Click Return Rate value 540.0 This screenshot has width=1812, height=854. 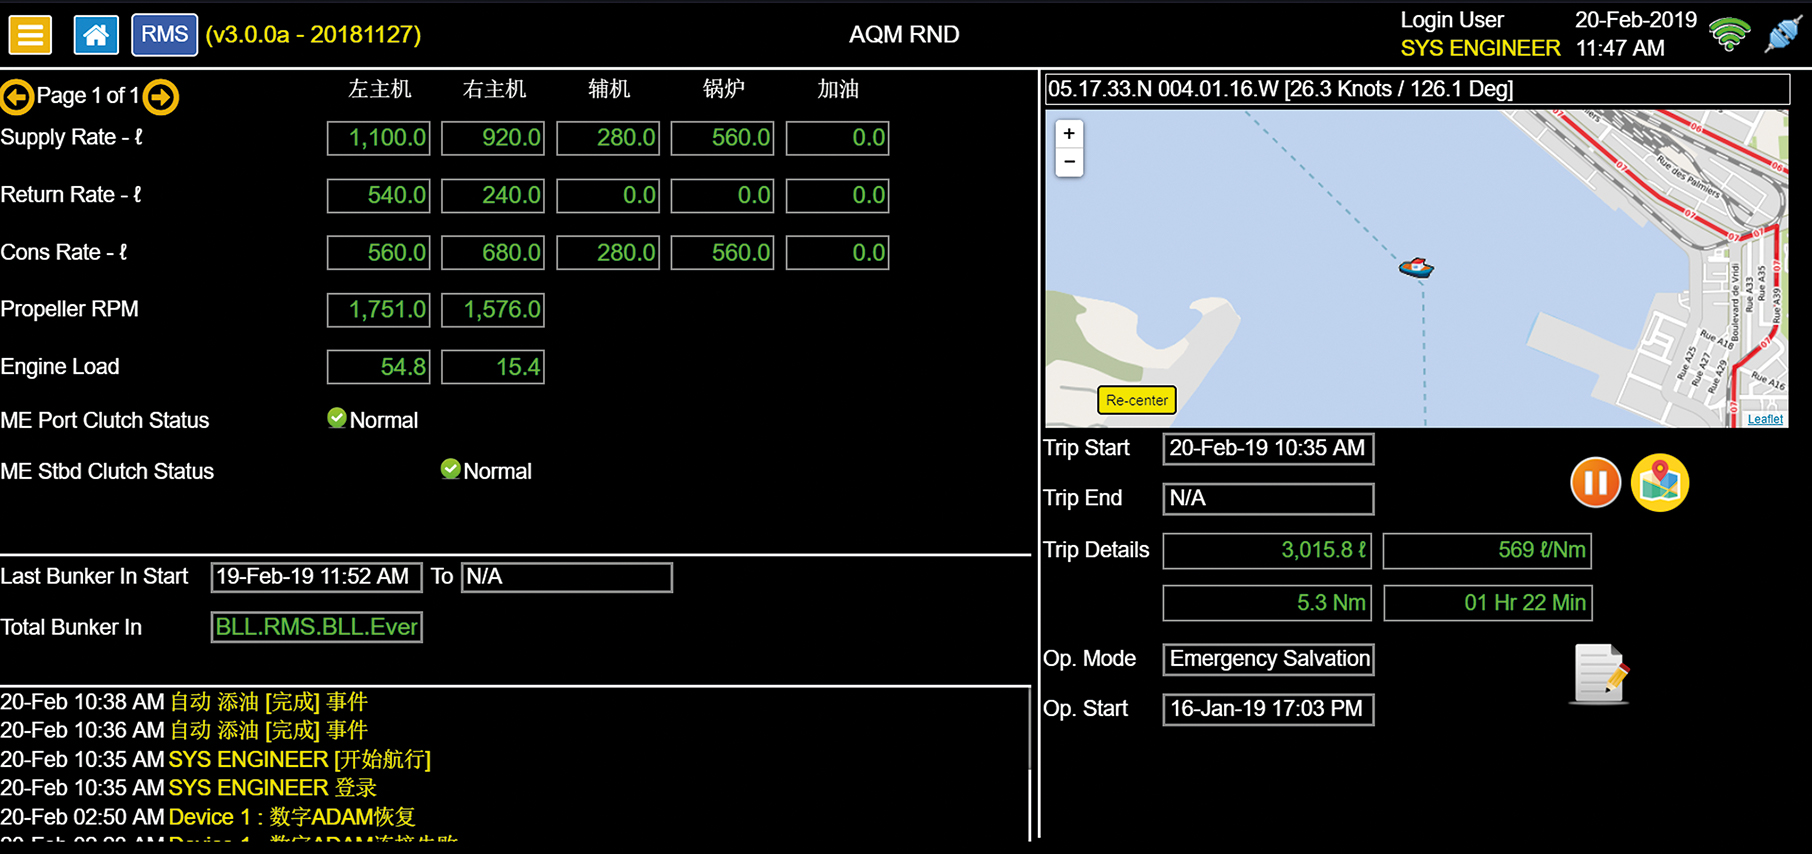tap(378, 196)
